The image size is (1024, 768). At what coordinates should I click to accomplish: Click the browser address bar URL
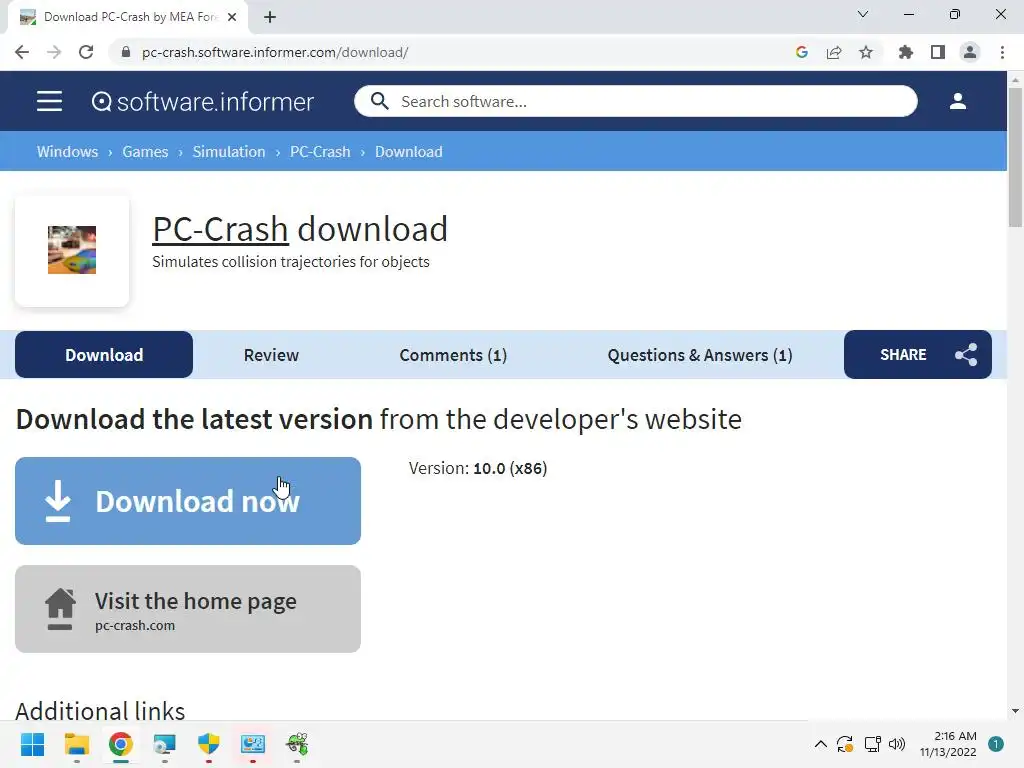click(x=275, y=52)
